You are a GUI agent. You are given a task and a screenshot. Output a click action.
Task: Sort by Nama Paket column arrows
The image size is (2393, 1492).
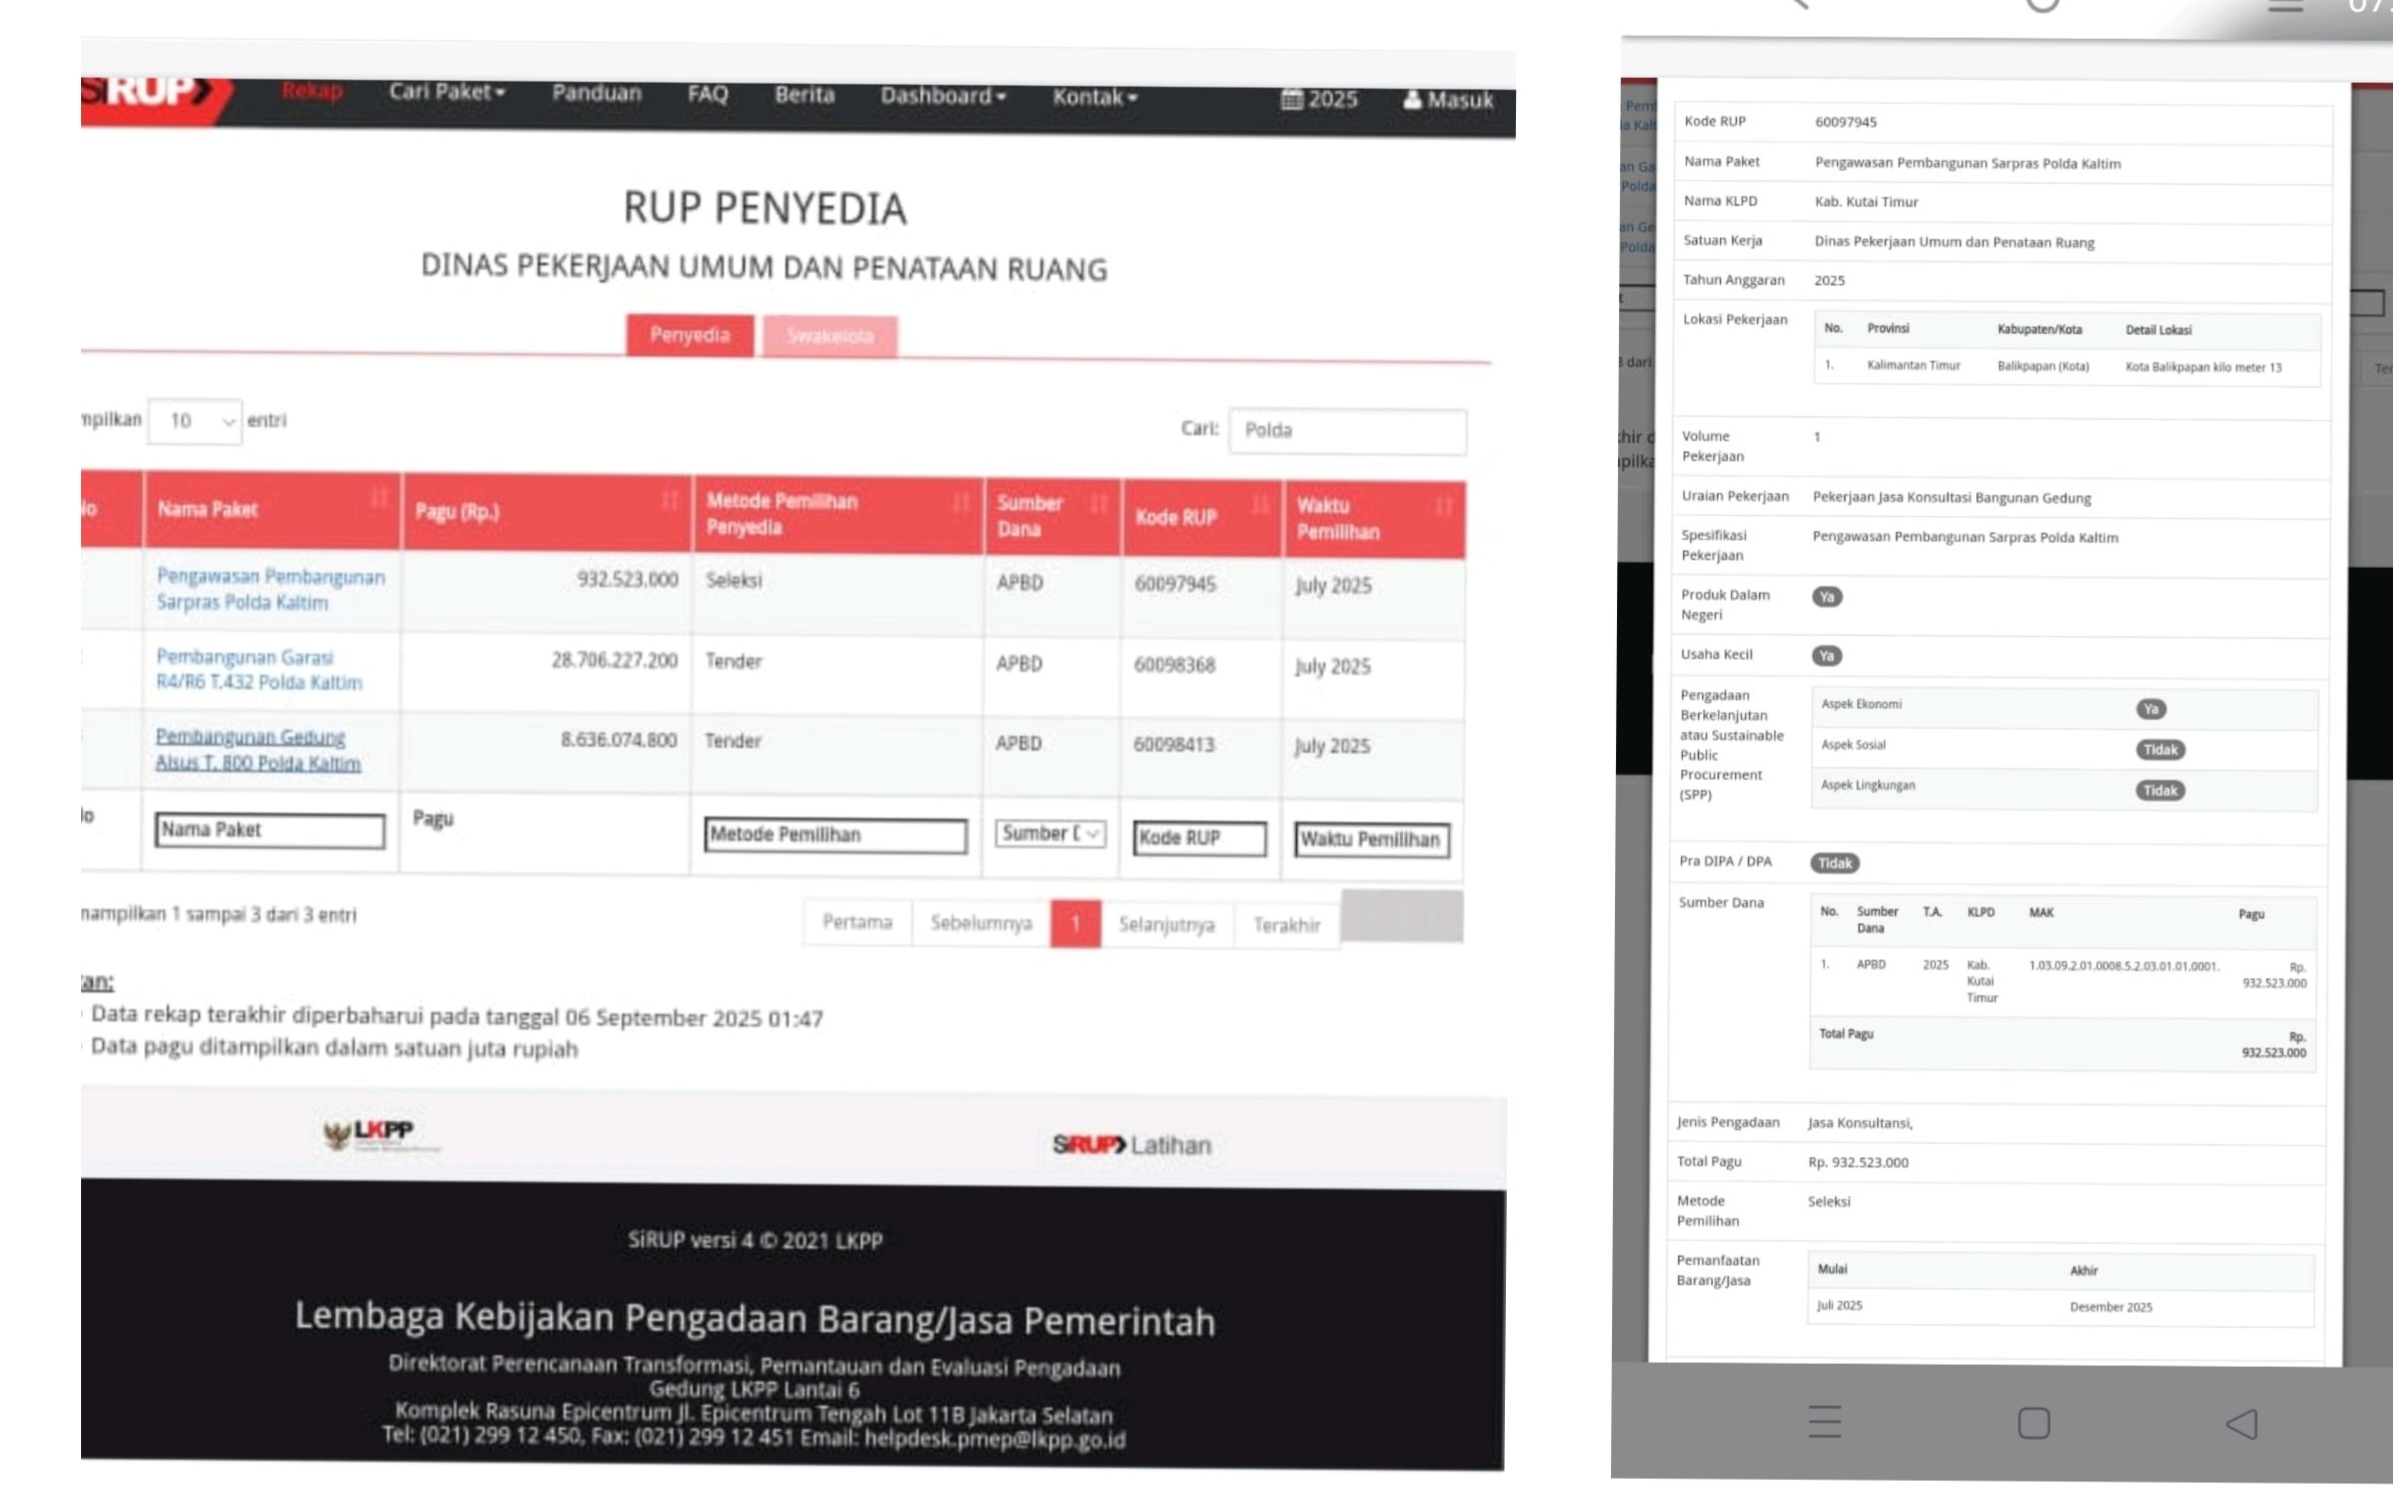pyautogui.click(x=379, y=499)
